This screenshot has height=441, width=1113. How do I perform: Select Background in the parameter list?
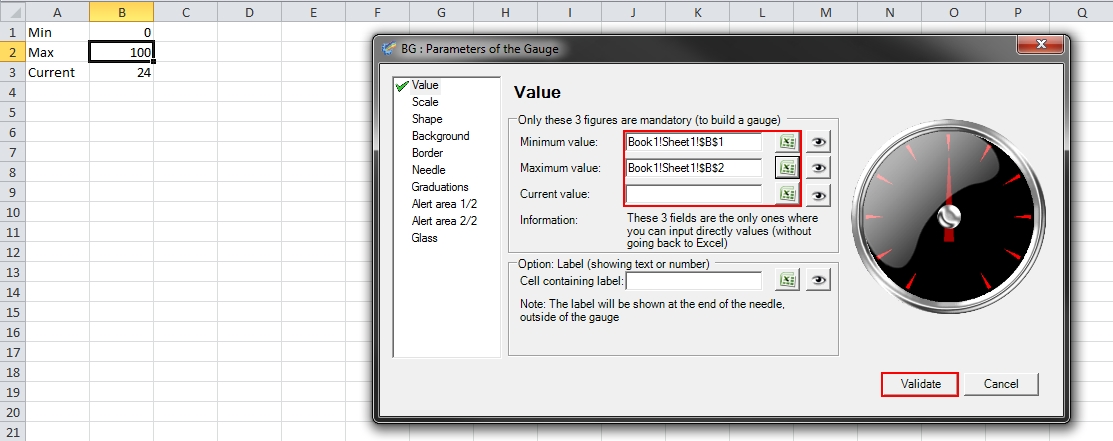[x=440, y=136]
